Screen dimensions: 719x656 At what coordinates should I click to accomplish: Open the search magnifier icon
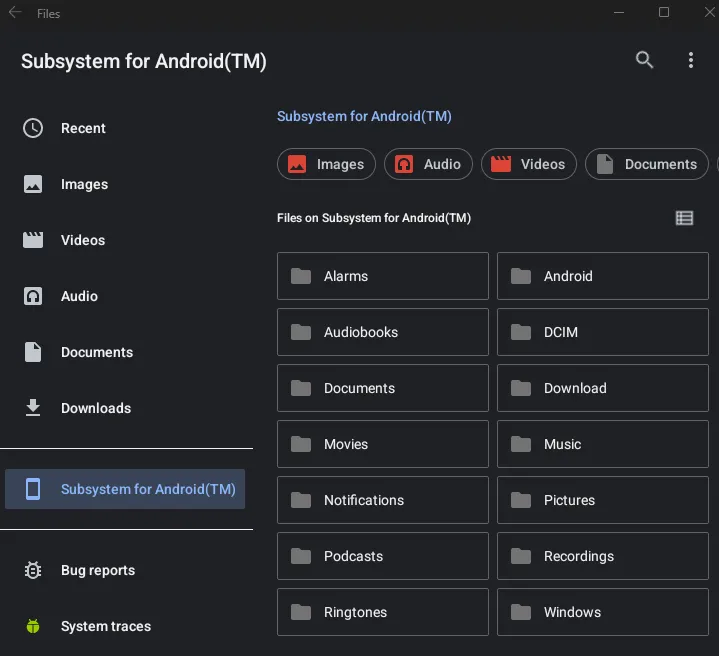pyautogui.click(x=644, y=60)
